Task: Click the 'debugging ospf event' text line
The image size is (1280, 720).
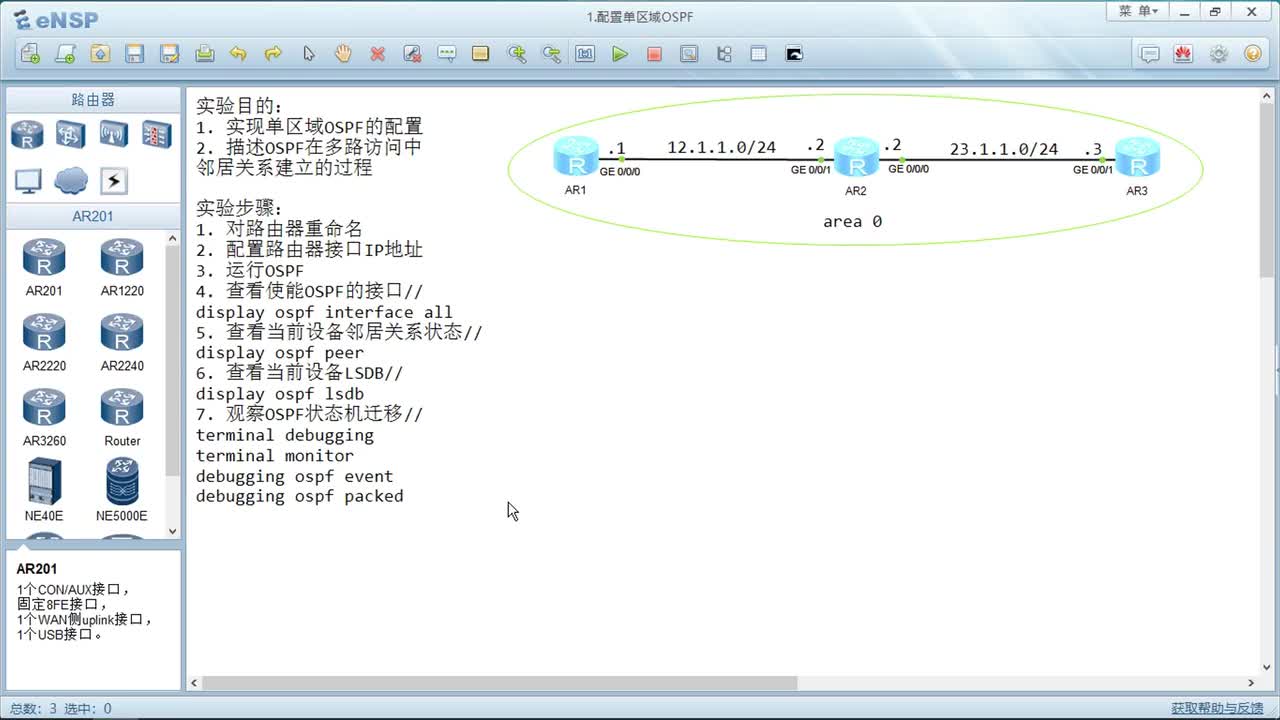Action: [294, 476]
